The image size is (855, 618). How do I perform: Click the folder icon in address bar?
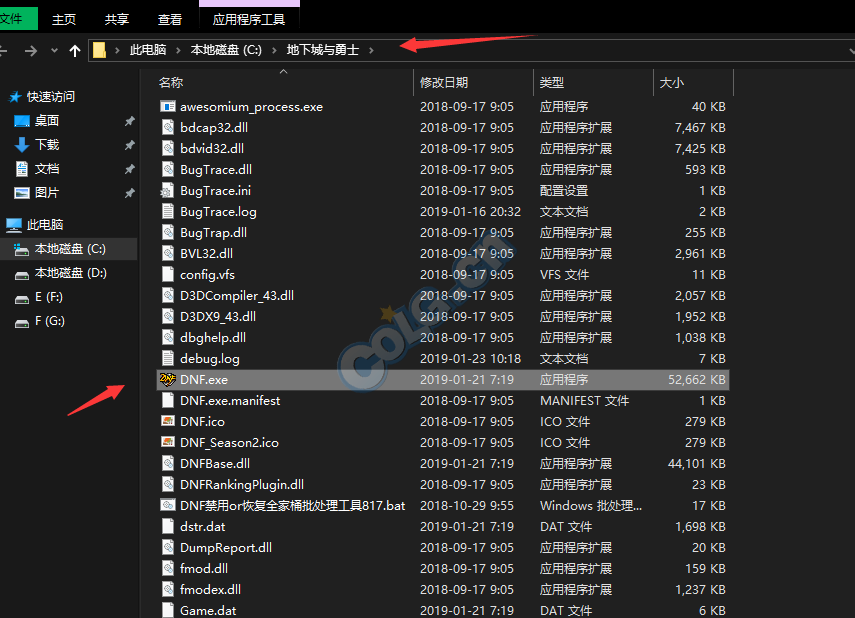[99, 50]
